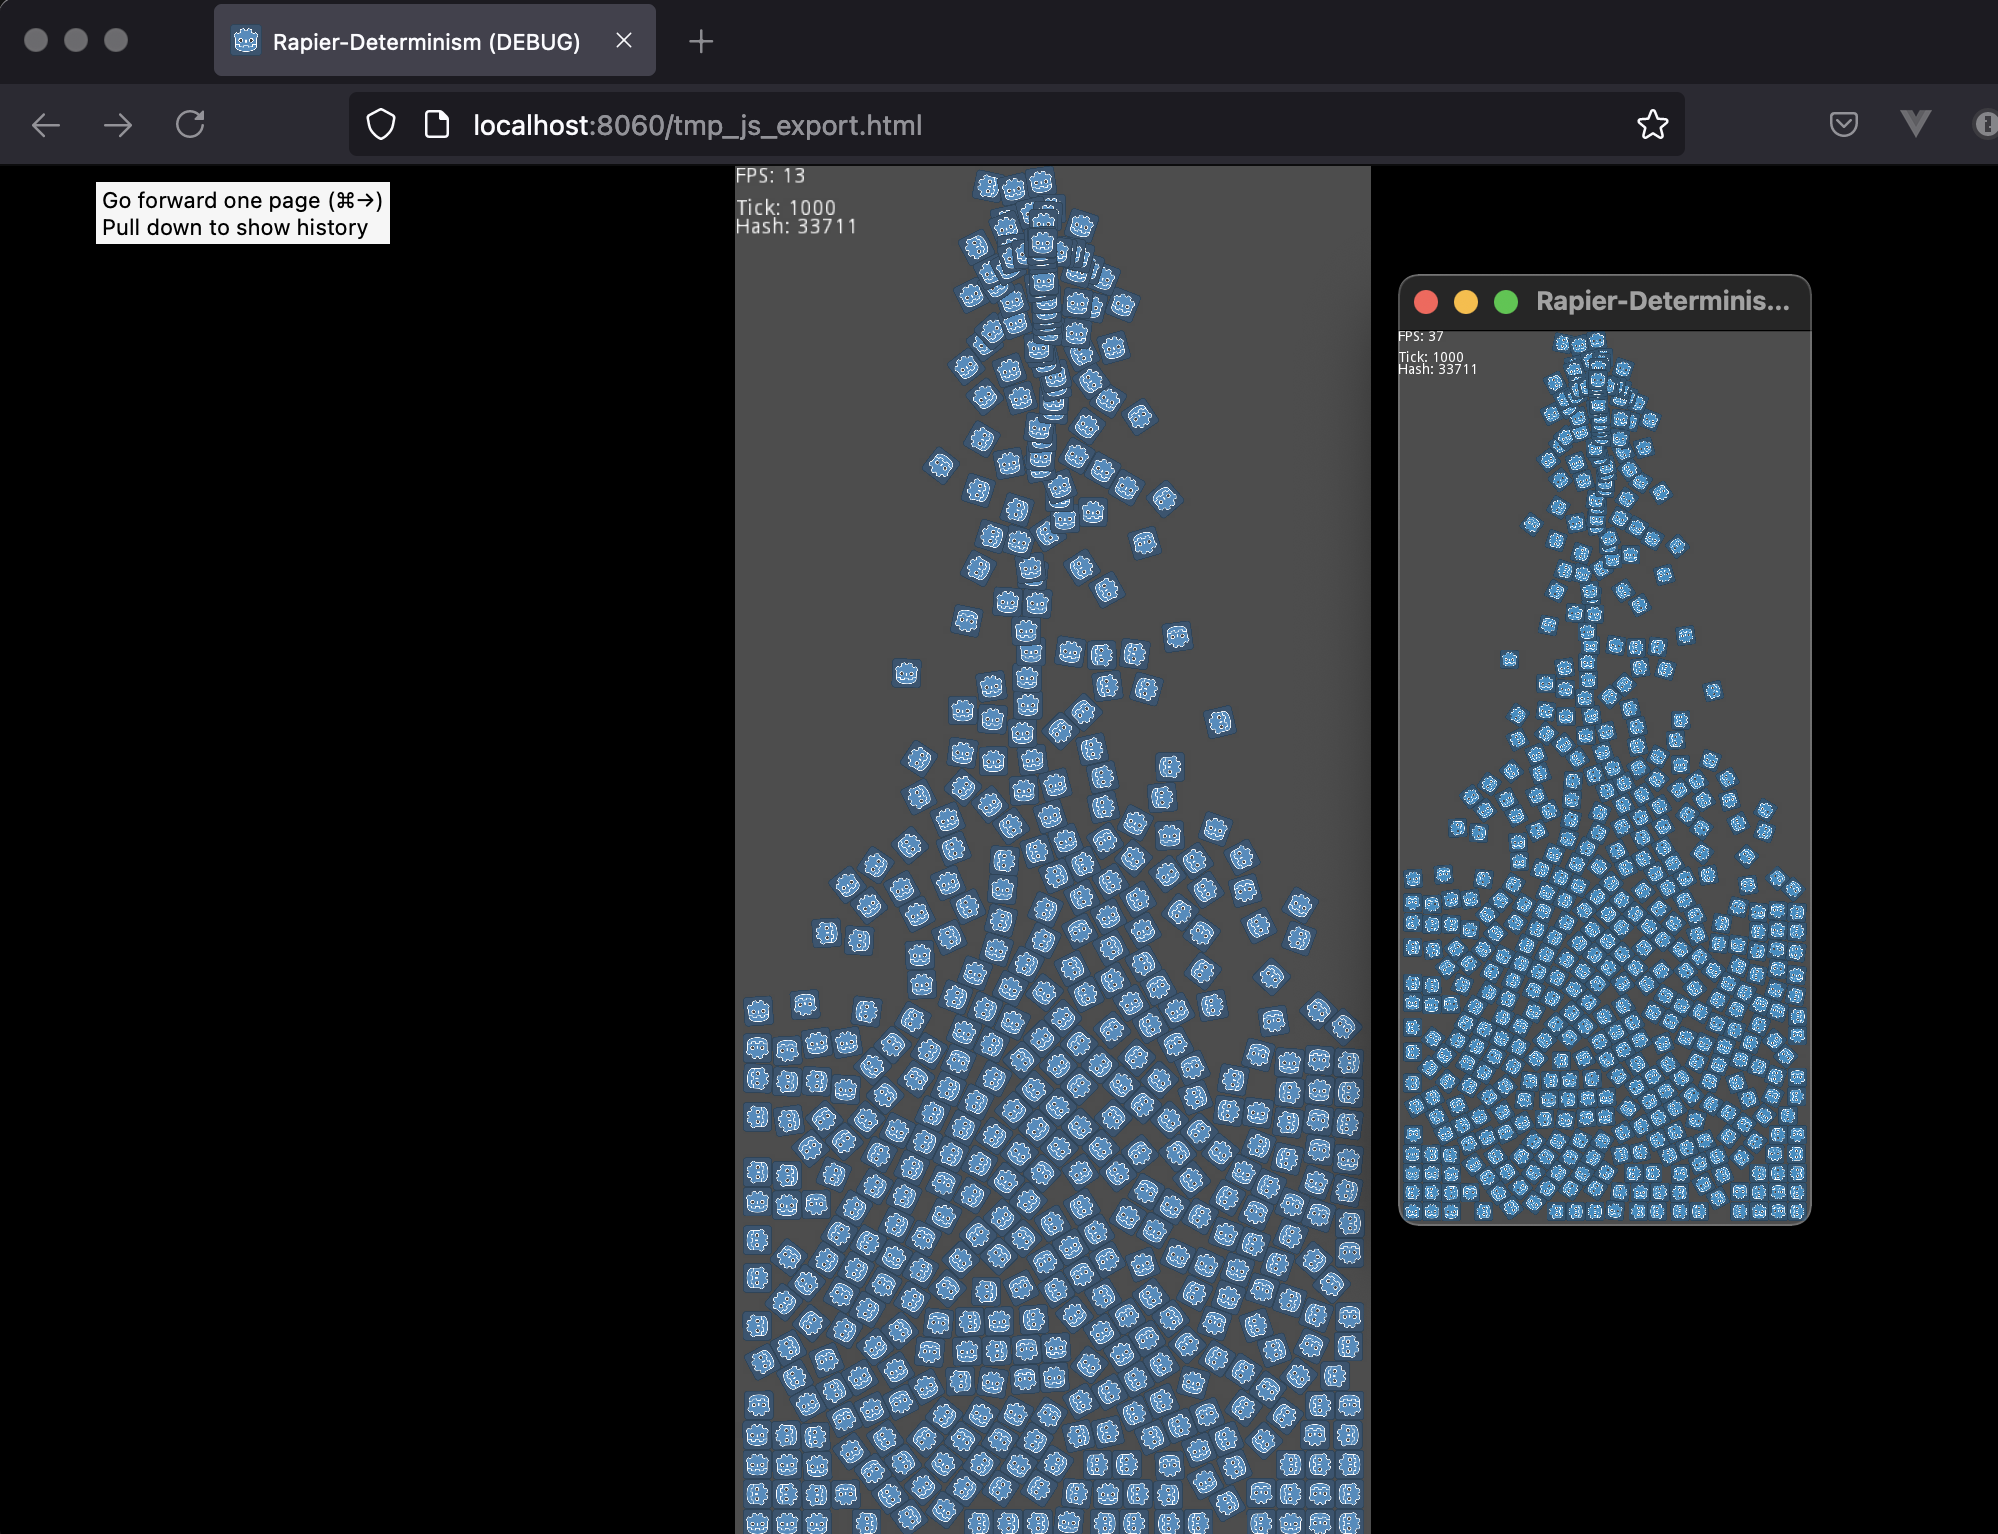Select the Rapier-Determinism (DEBUG) tab
Viewport: 1998px width, 1534px height.
426,42
